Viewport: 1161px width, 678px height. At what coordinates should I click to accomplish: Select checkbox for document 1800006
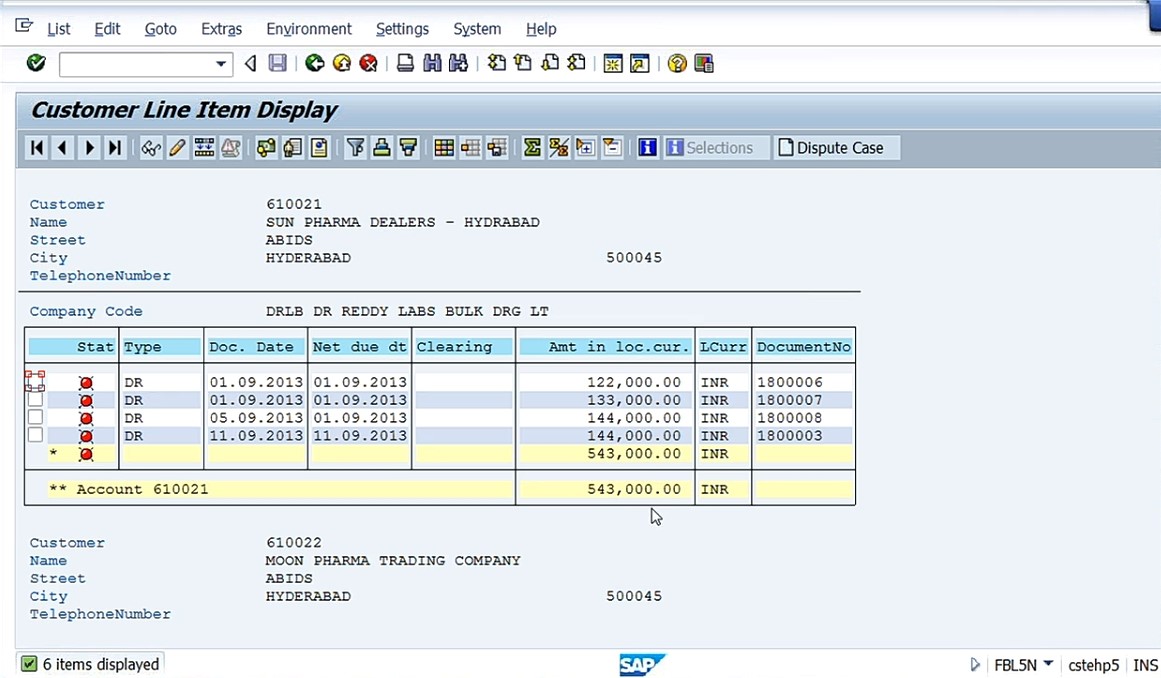[x=35, y=381]
